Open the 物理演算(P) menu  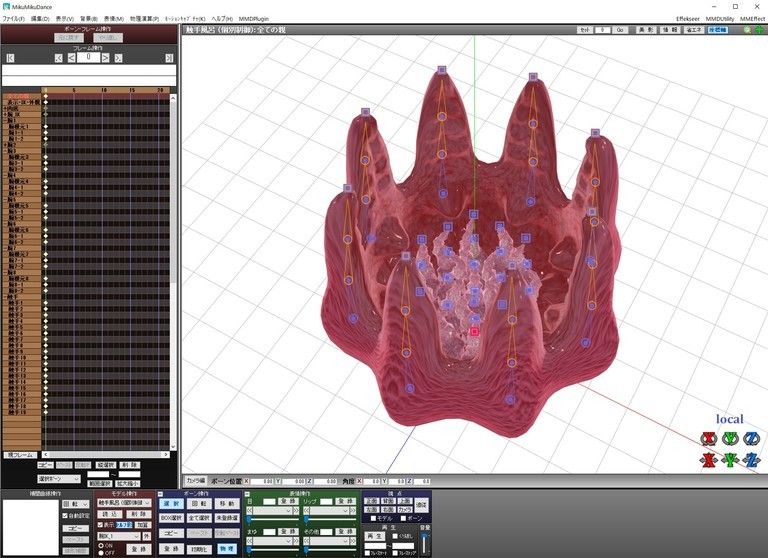[x=144, y=19]
